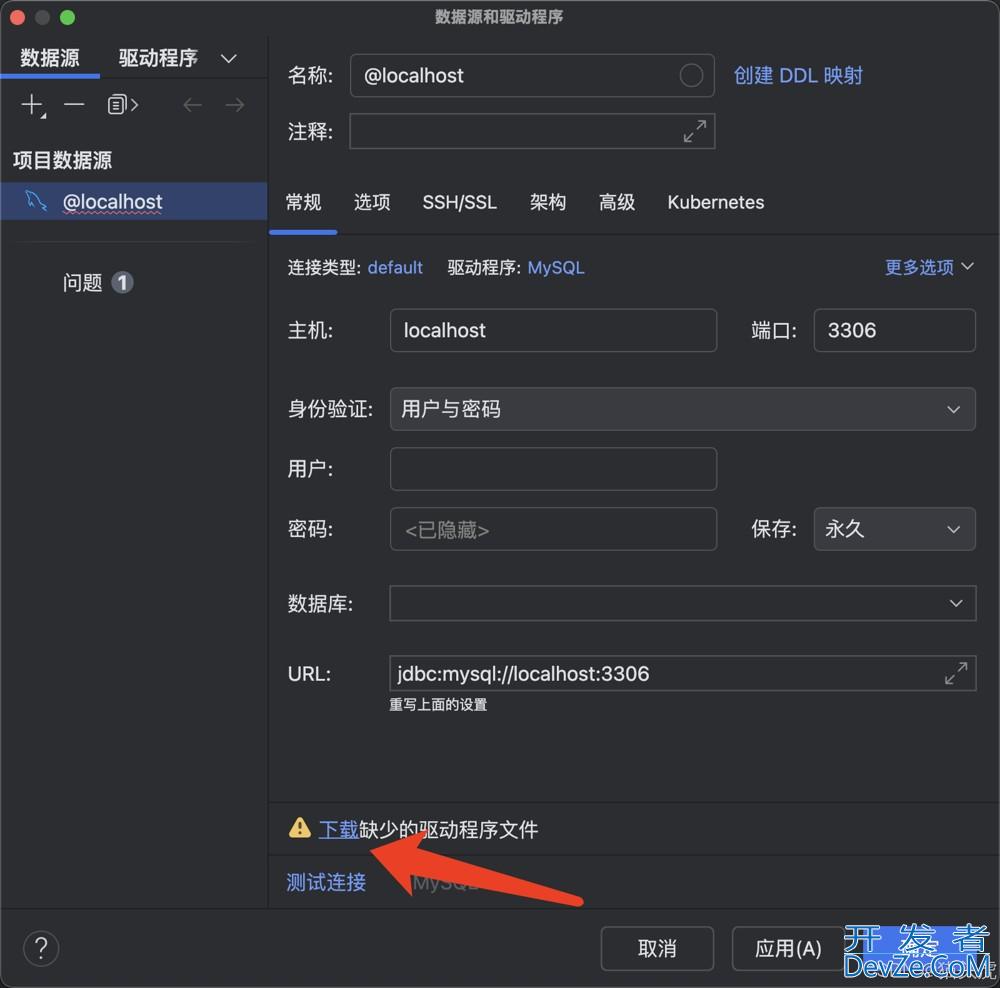Click the forward arrow in sidebar toolbar

pyautogui.click(x=235, y=105)
